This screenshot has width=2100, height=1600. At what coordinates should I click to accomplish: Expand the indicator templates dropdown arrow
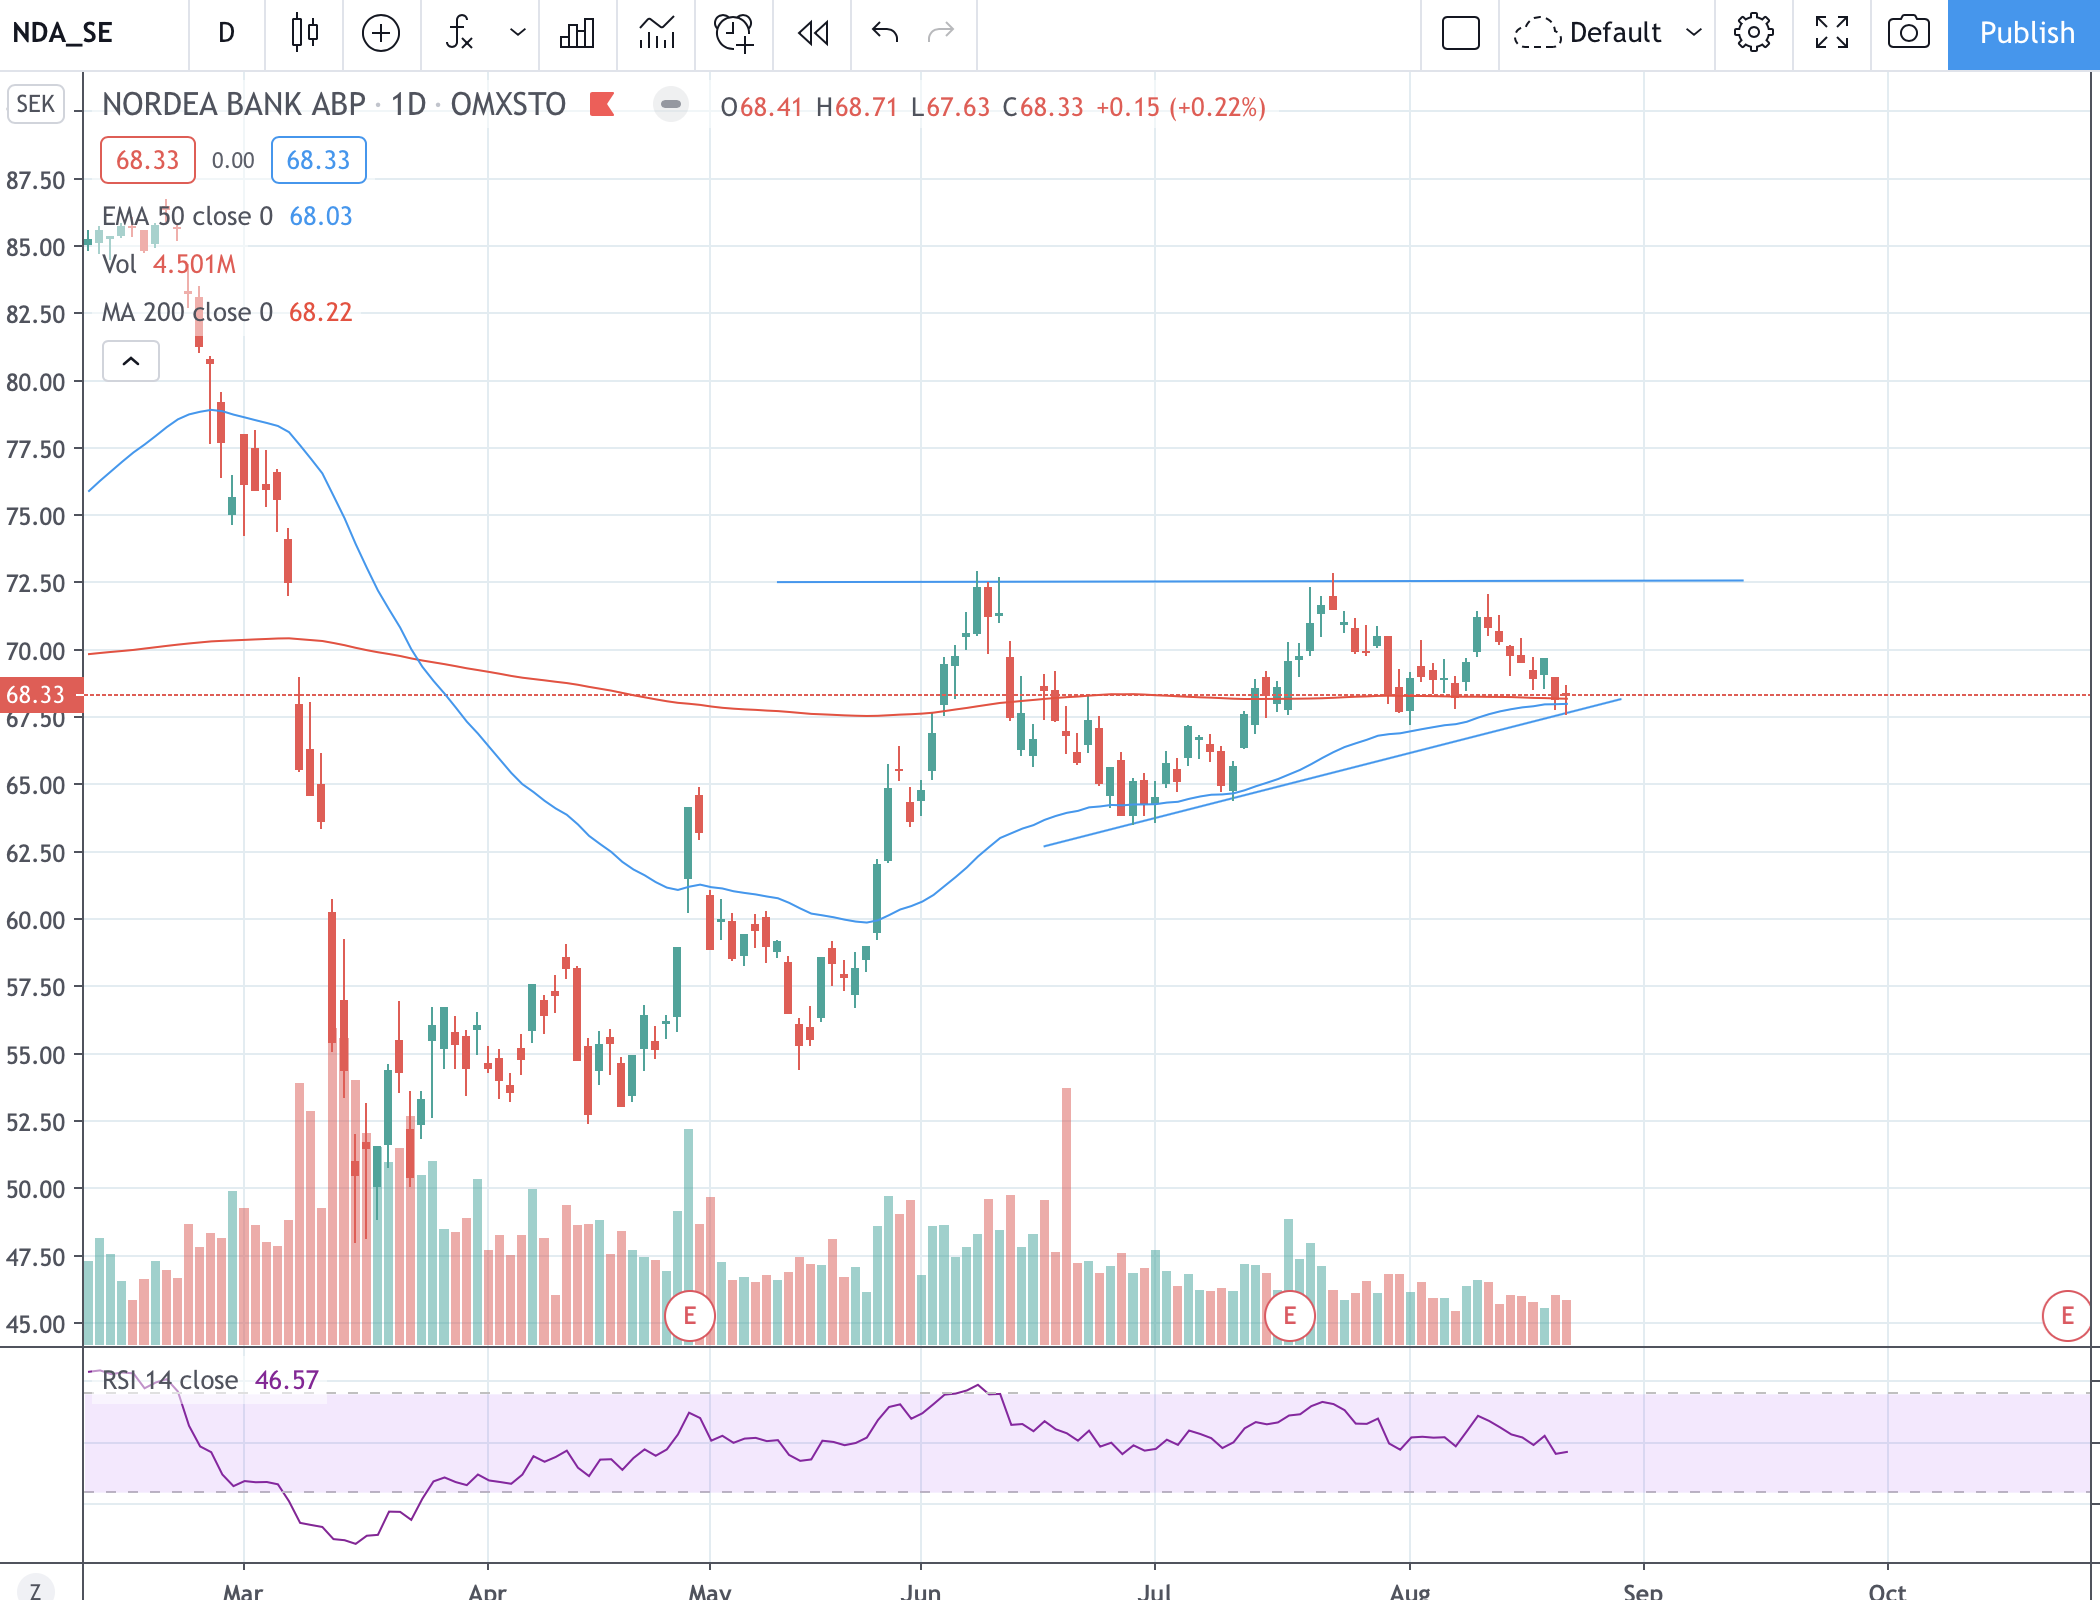(517, 33)
